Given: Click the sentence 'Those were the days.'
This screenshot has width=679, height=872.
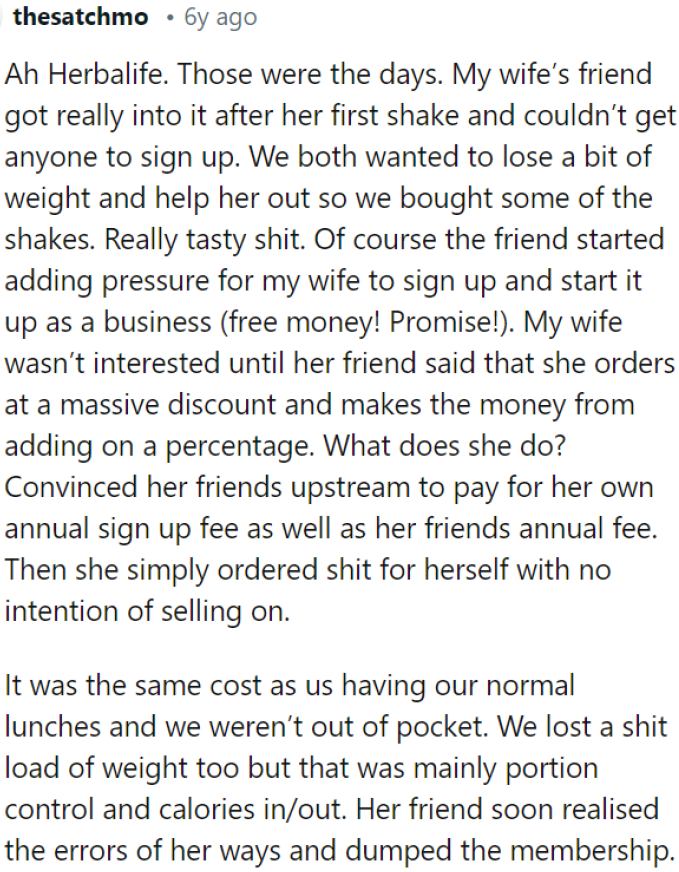Looking at the screenshot, I should point(310,74).
